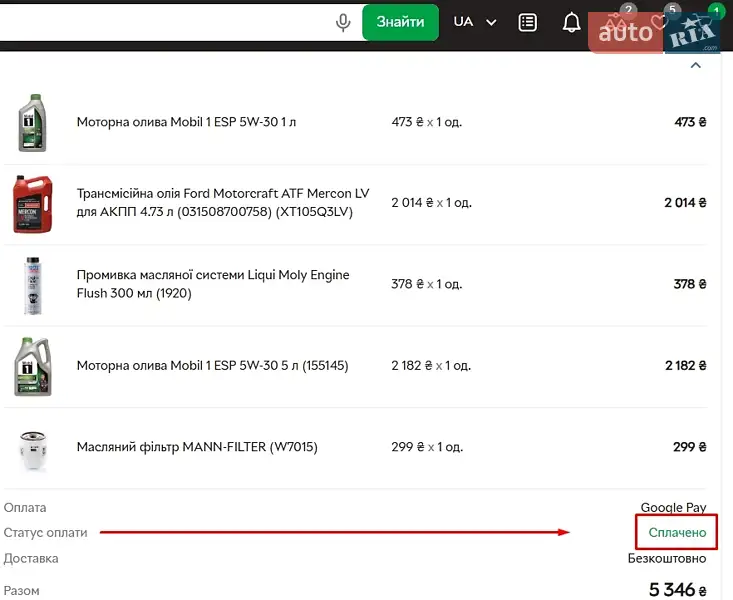
Task: Click the Безкоштовно delivery value
Action: (x=667, y=558)
